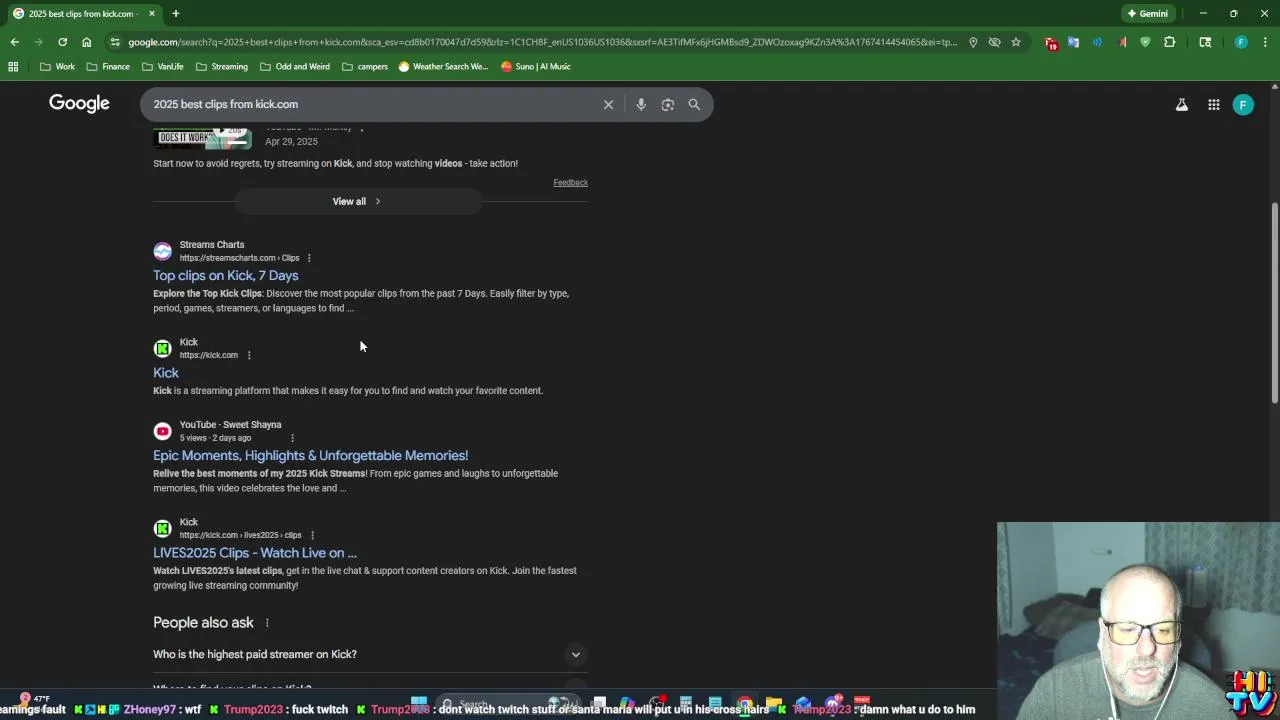Screen dimensions: 1280x720
Task: Open the VanLife bookmark folder
Action: tap(162, 66)
